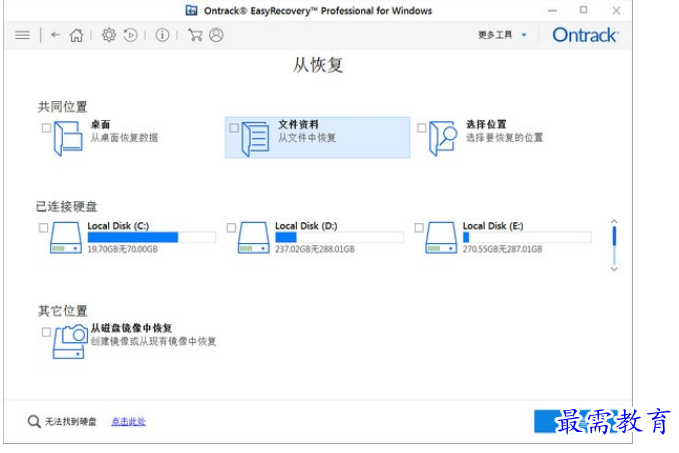The width and height of the screenshot is (679, 453).
Task: Select the 桌面 title text
Action: coord(100,125)
